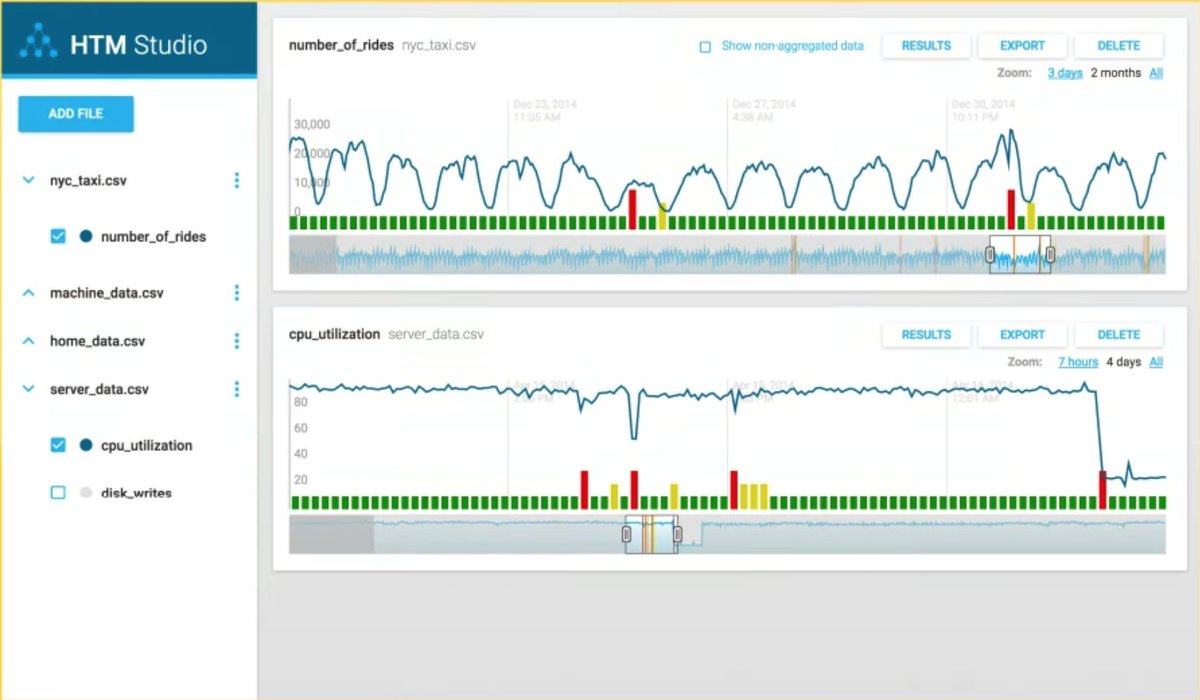Select the machine_data.csv file label

(x=106, y=293)
